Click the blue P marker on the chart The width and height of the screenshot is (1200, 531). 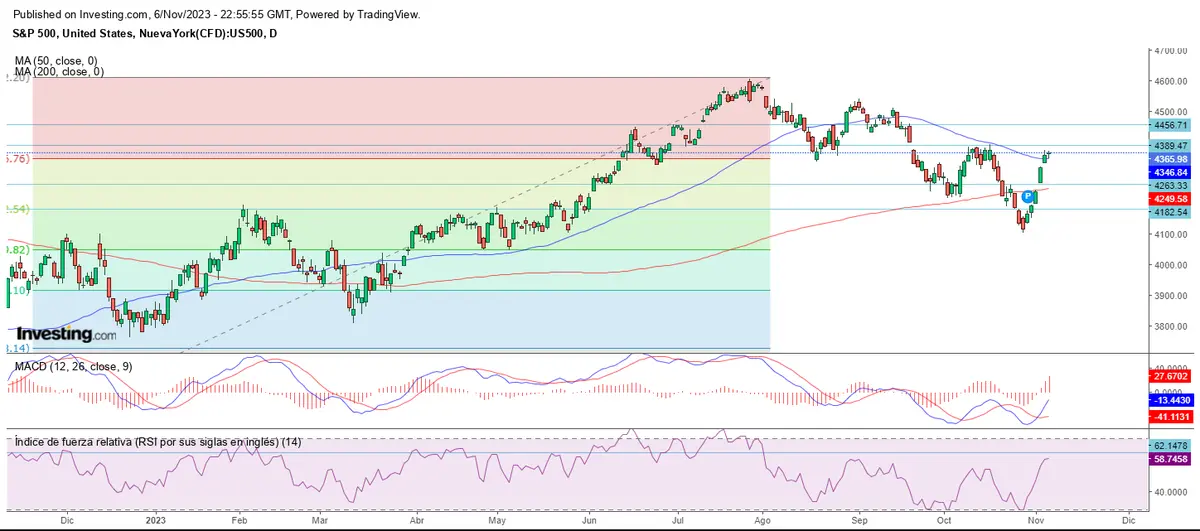(1028, 197)
